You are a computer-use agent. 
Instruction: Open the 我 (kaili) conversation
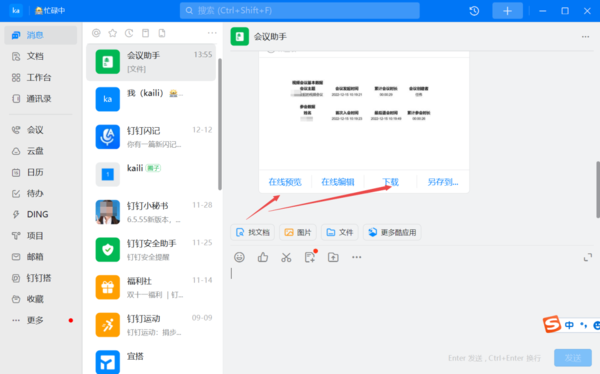[x=151, y=99]
